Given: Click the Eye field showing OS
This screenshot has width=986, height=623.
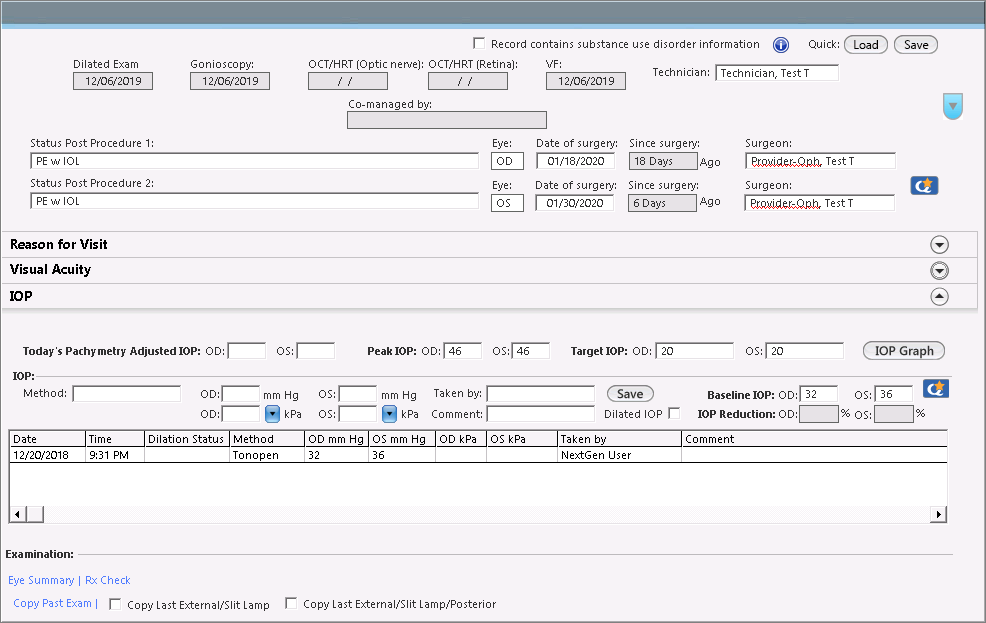Looking at the screenshot, I should point(507,203).
